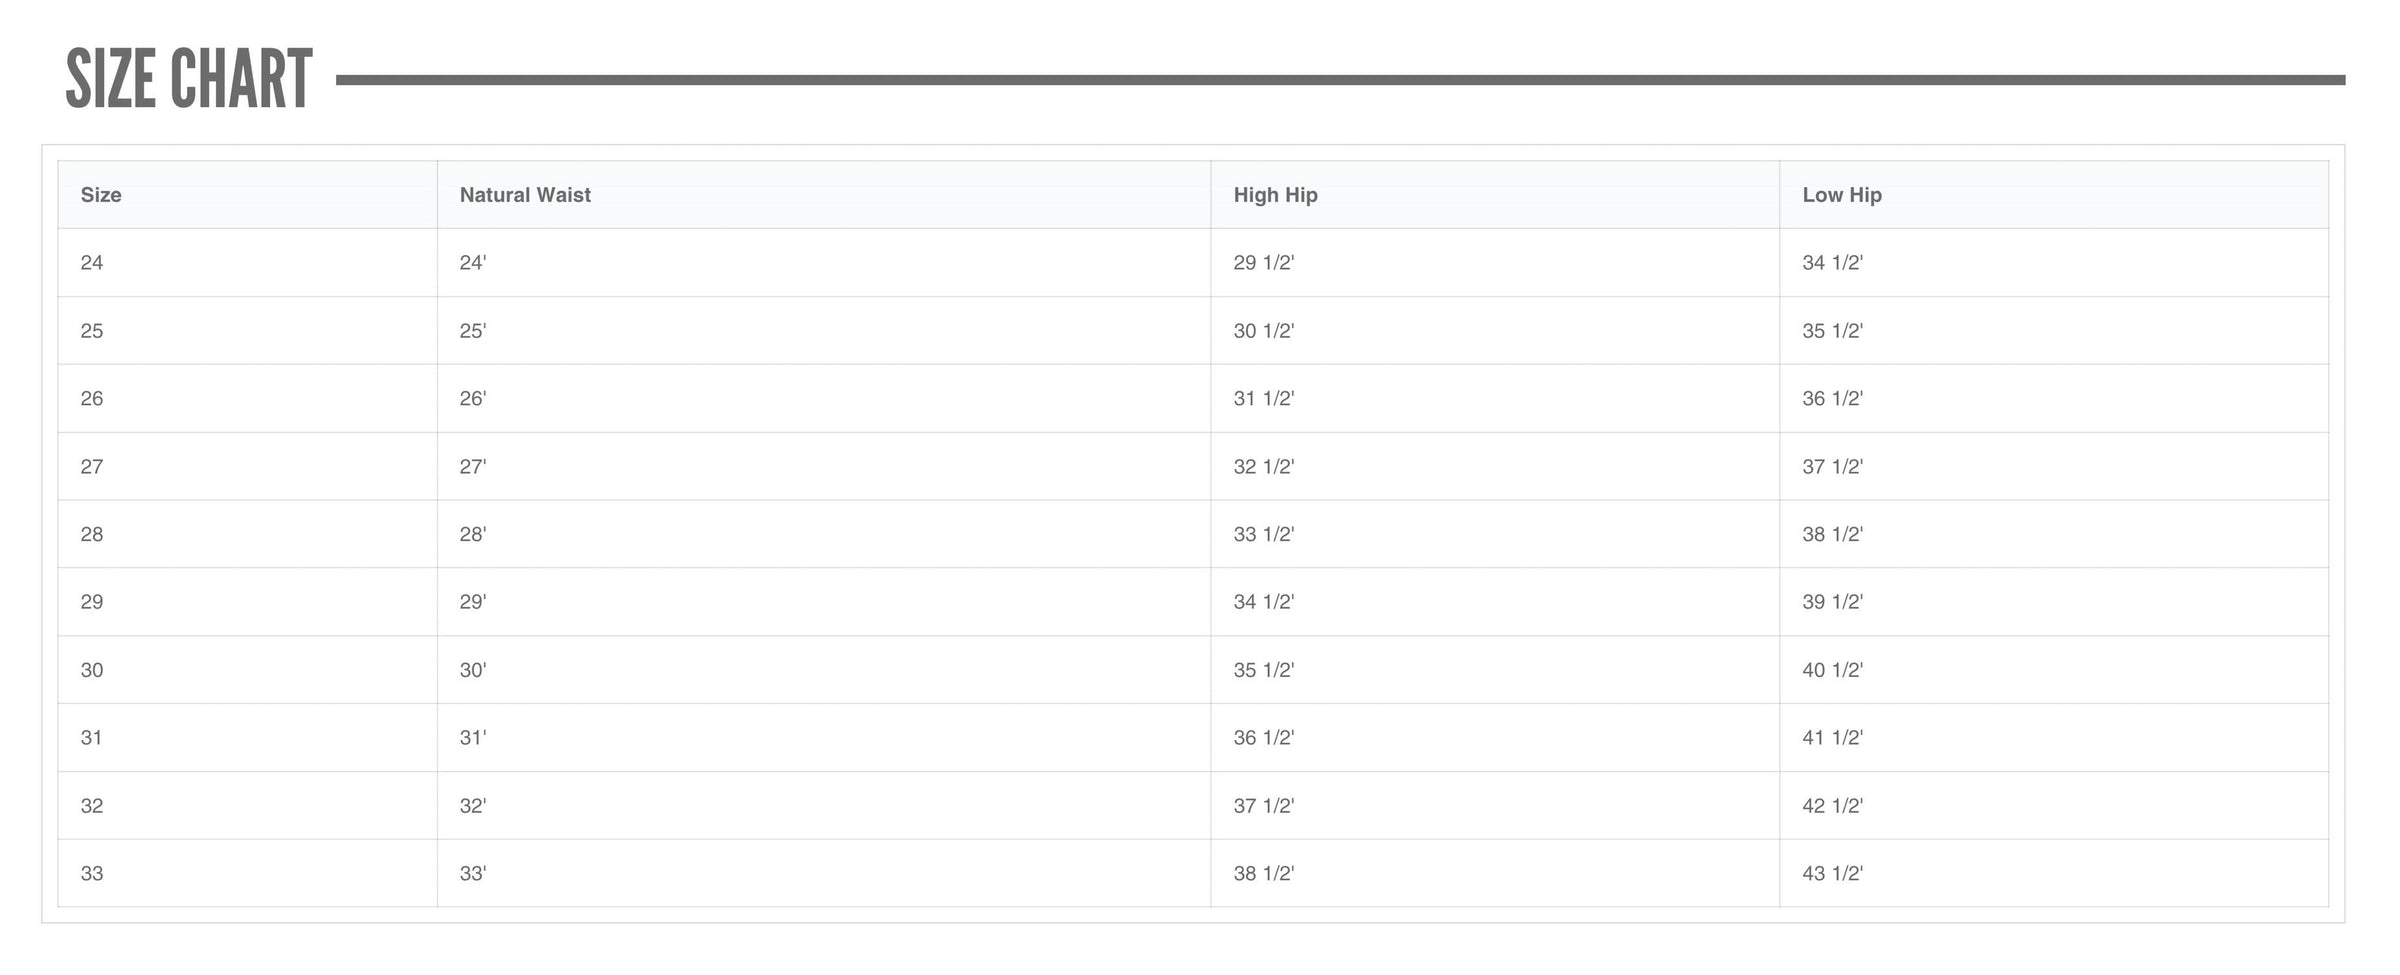The image size is (2400, 975).
Task: Click size 27 in the Size column
Action: pyautogui.click(x=92, y=467)
